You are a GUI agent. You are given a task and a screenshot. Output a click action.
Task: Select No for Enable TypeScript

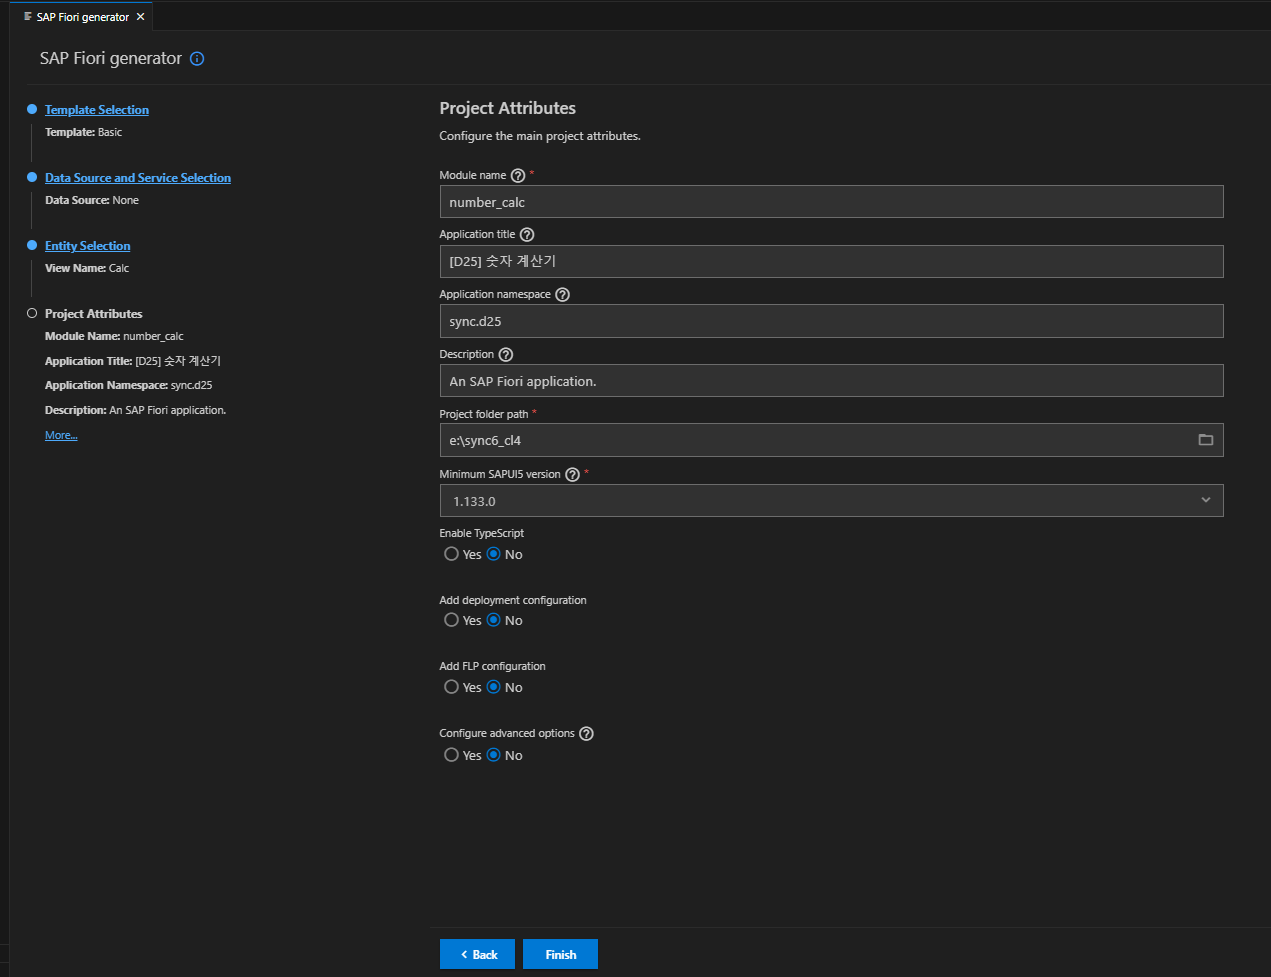(494, 554)
